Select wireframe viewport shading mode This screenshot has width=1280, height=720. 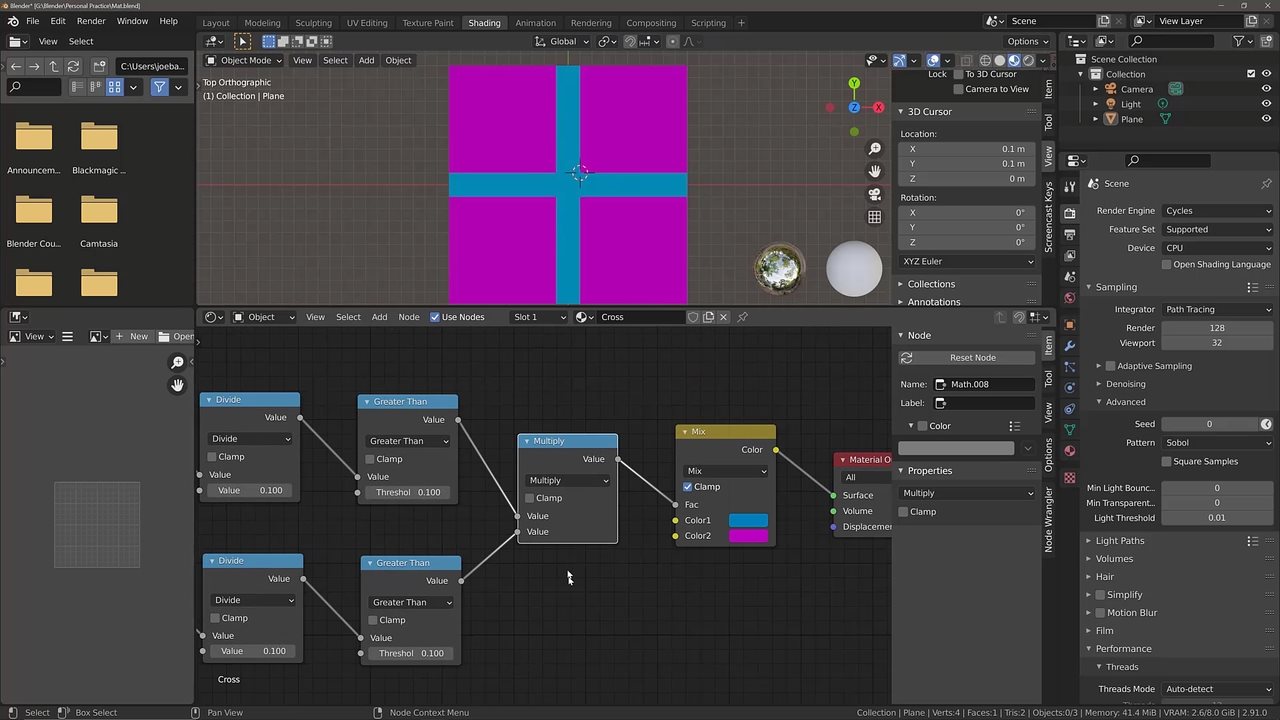(985, 60)
